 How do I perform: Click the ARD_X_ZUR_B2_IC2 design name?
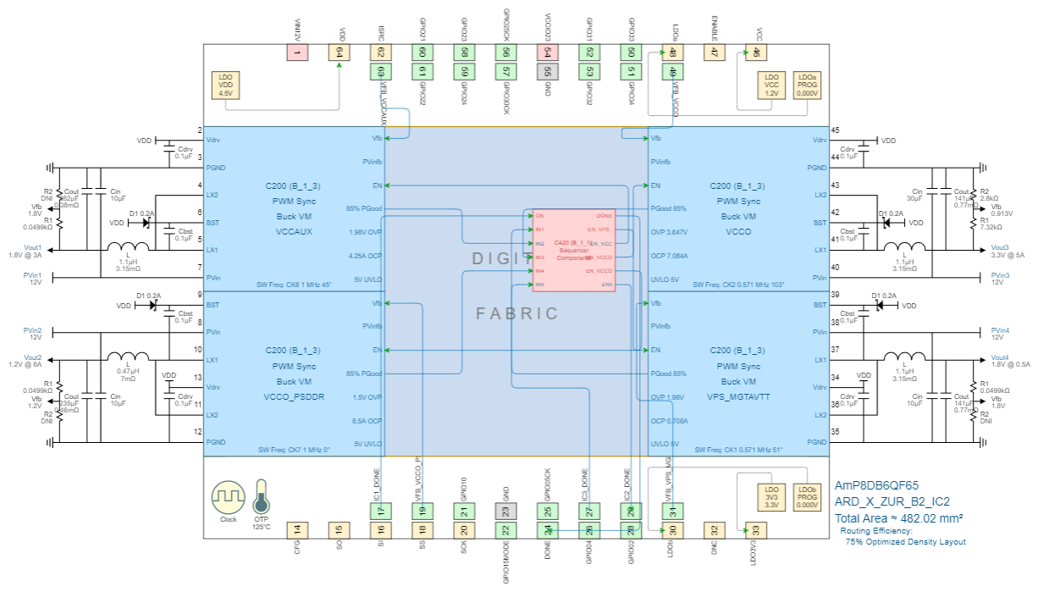click(891, 501)
